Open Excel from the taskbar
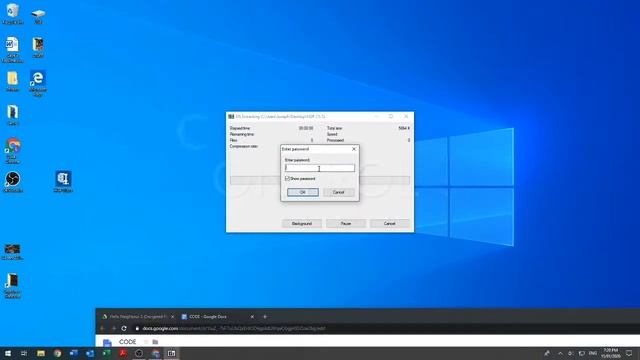 (107, 353)
